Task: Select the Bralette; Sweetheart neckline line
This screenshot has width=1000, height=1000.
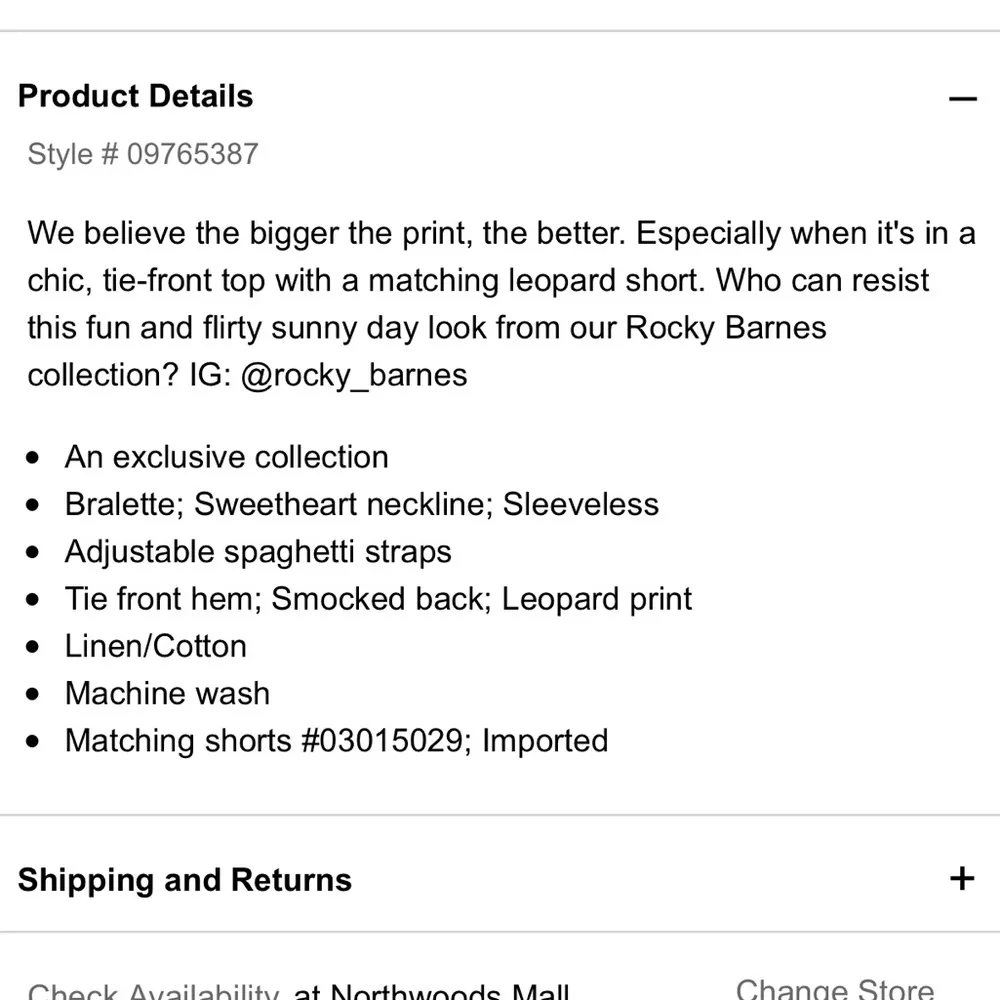Action: point(361,504)
